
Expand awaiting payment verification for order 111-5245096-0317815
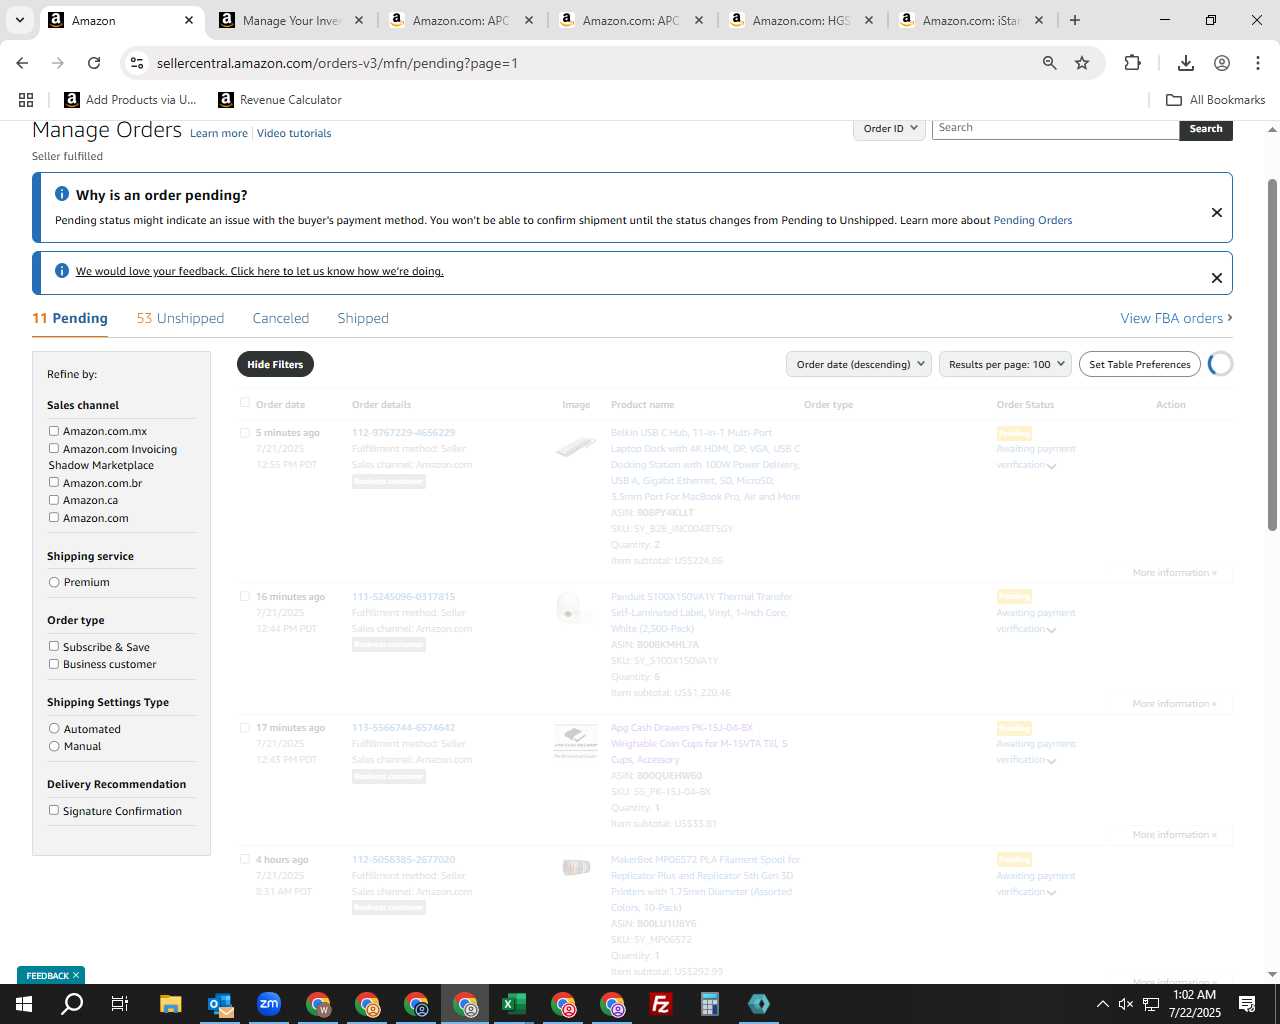click(1051, 630)
